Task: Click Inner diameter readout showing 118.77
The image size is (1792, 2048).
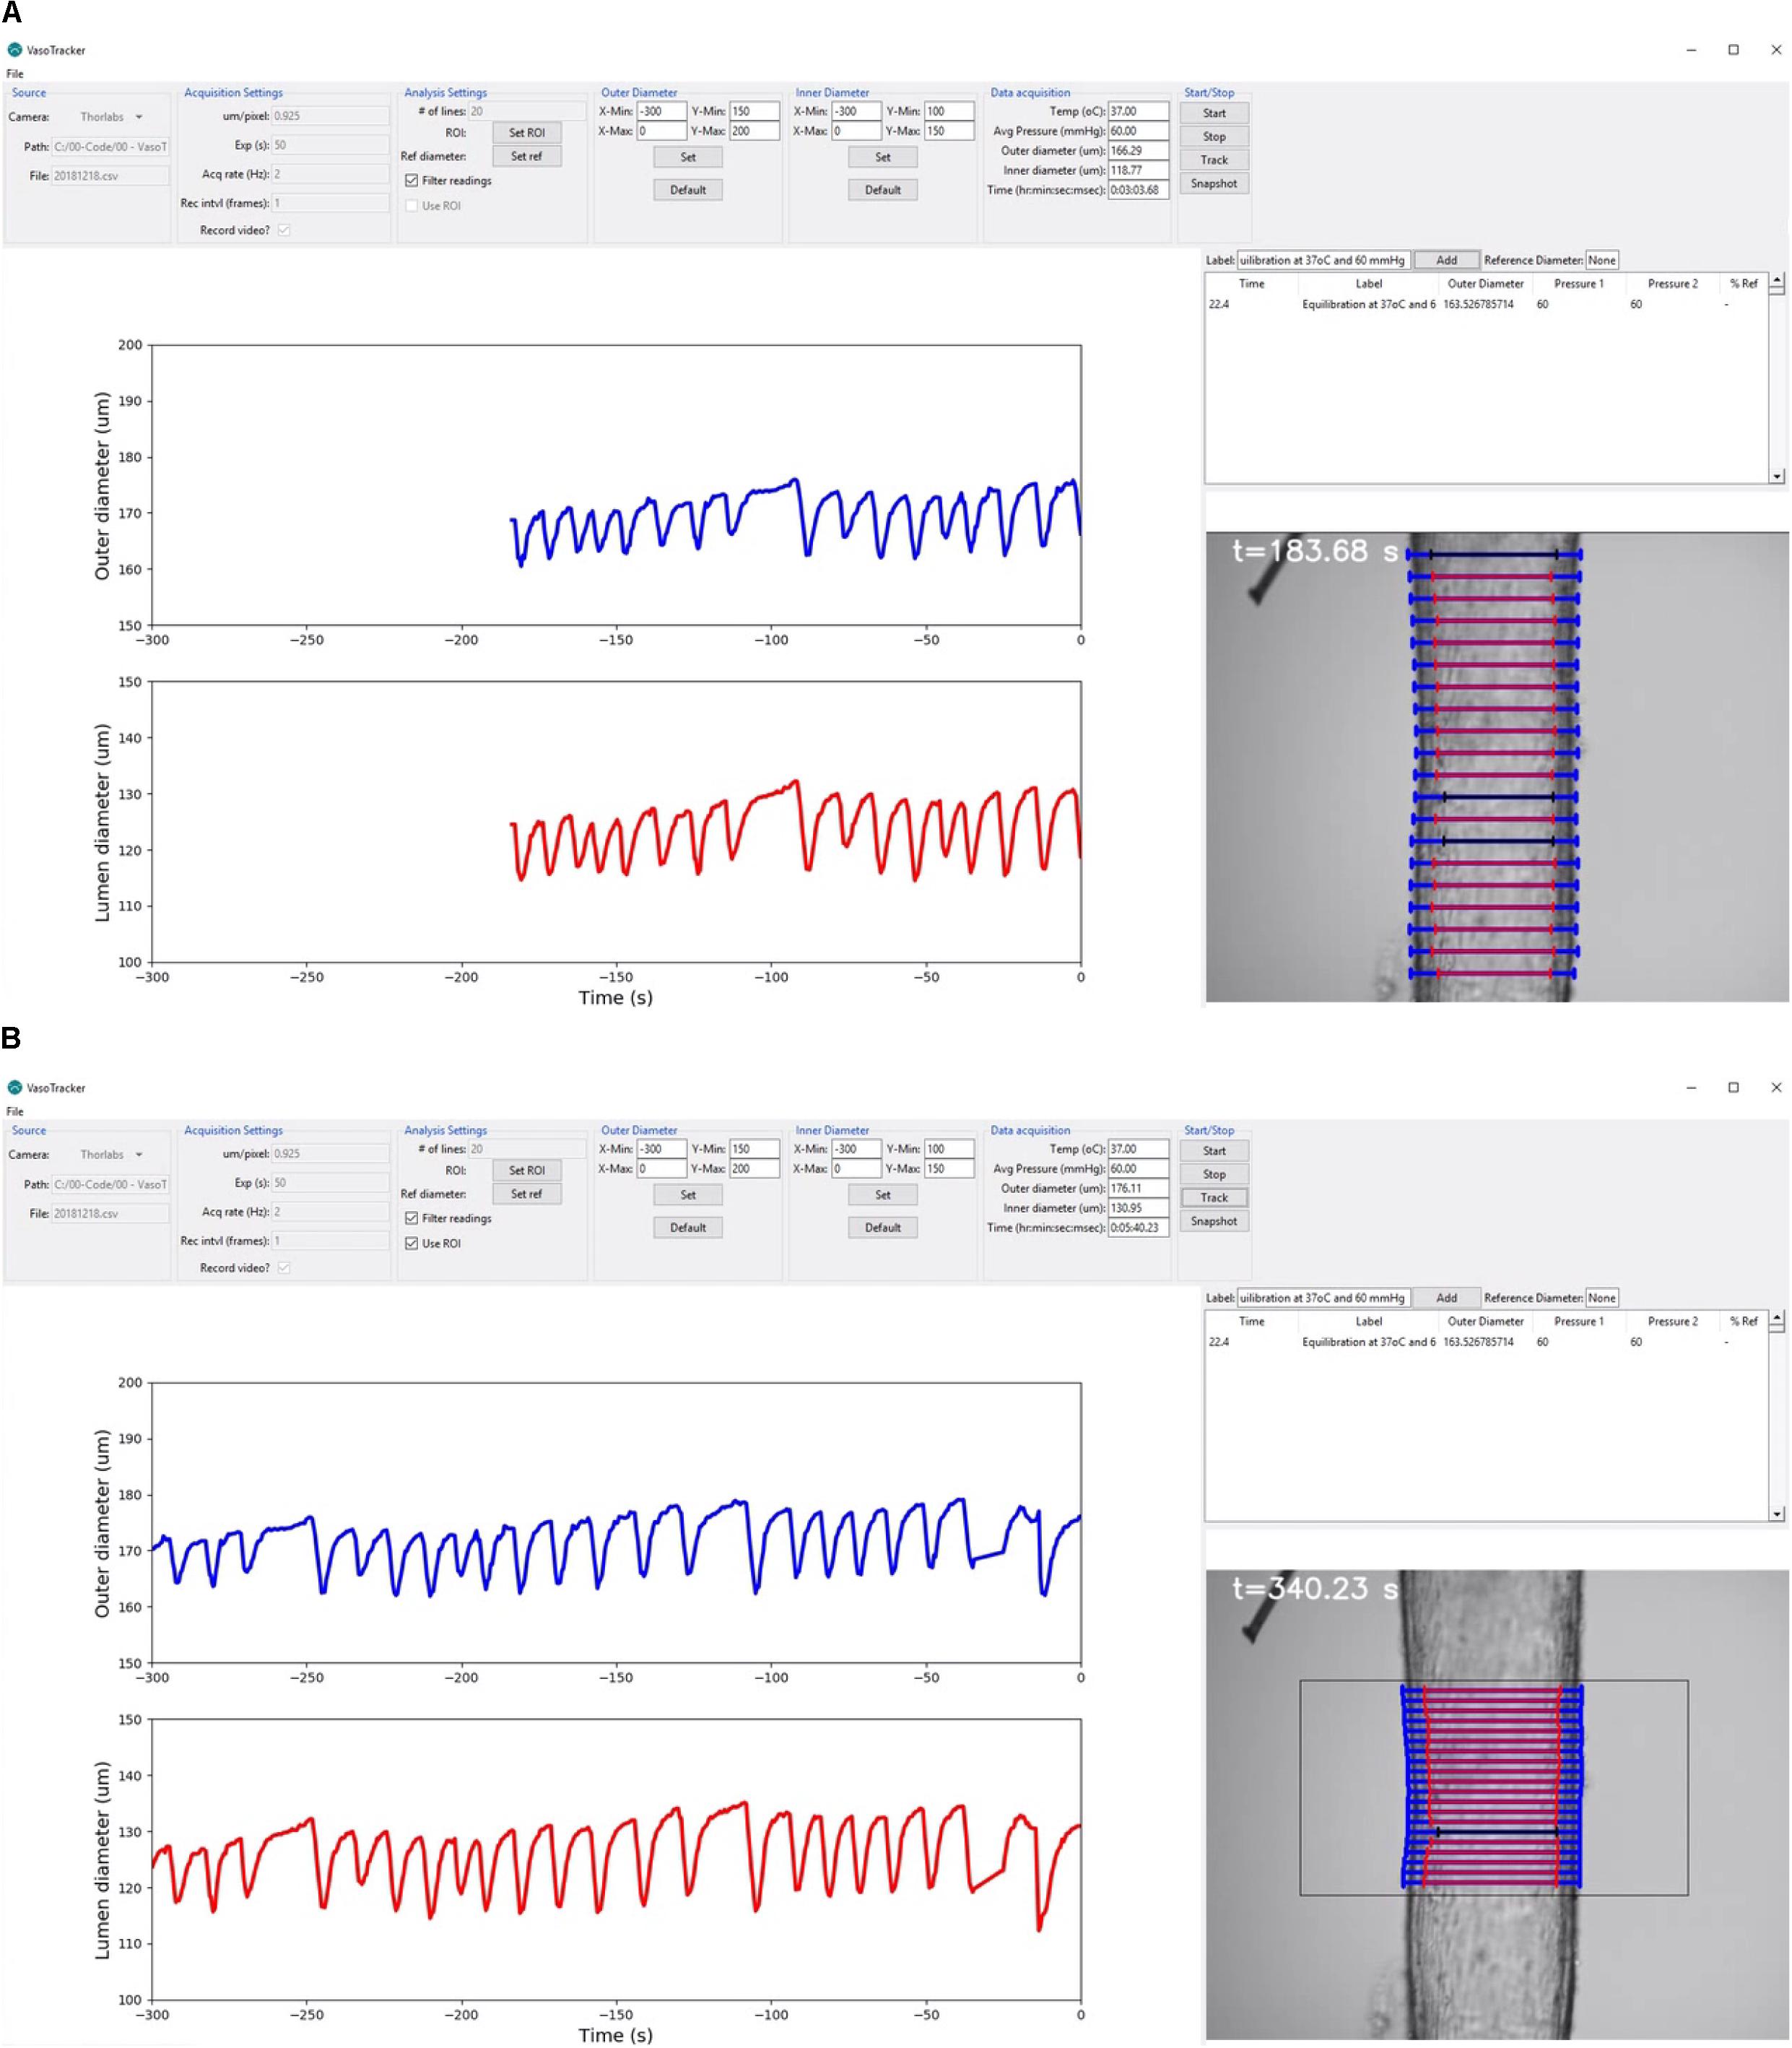Action: (x=1138, y=170)
